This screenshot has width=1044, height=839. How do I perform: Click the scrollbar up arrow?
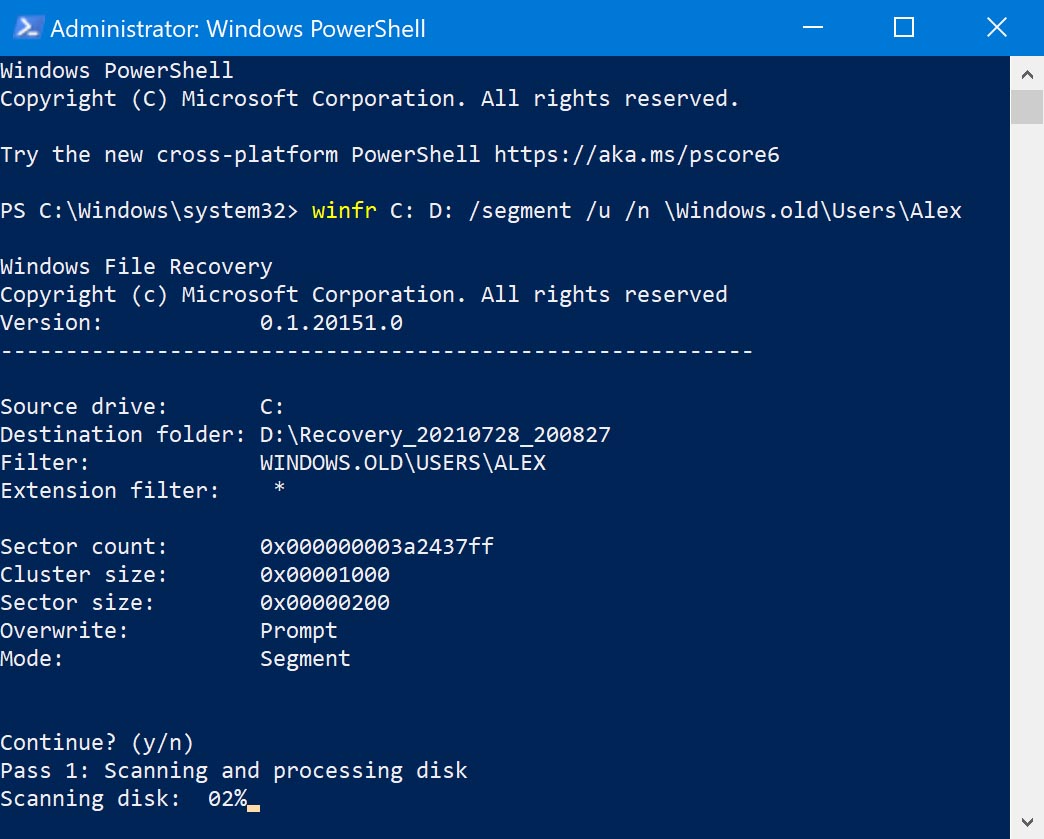point(1027,75)
